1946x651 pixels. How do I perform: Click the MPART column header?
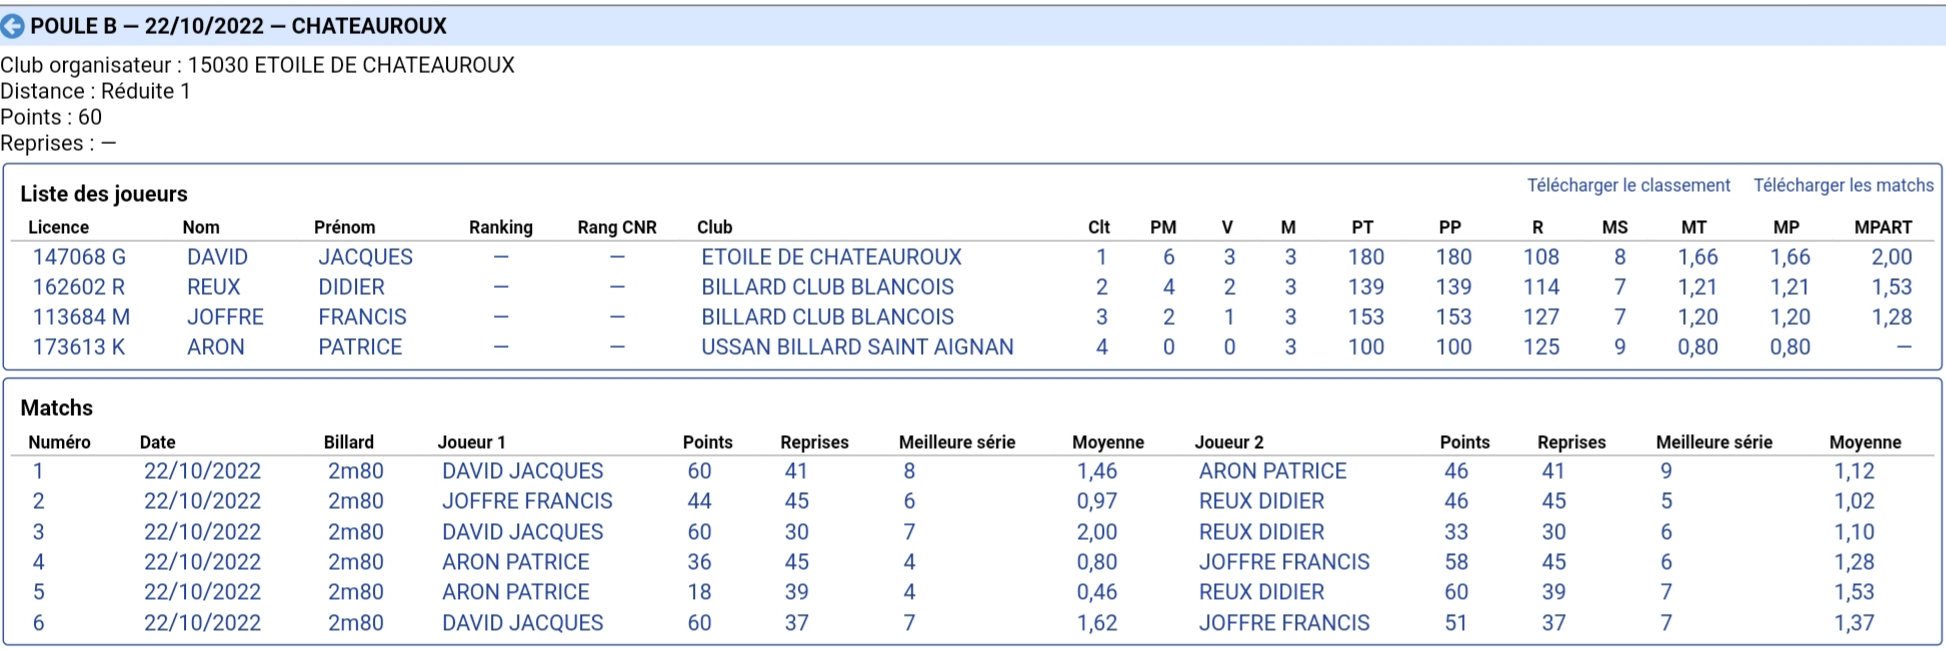tap(1883, 227)
